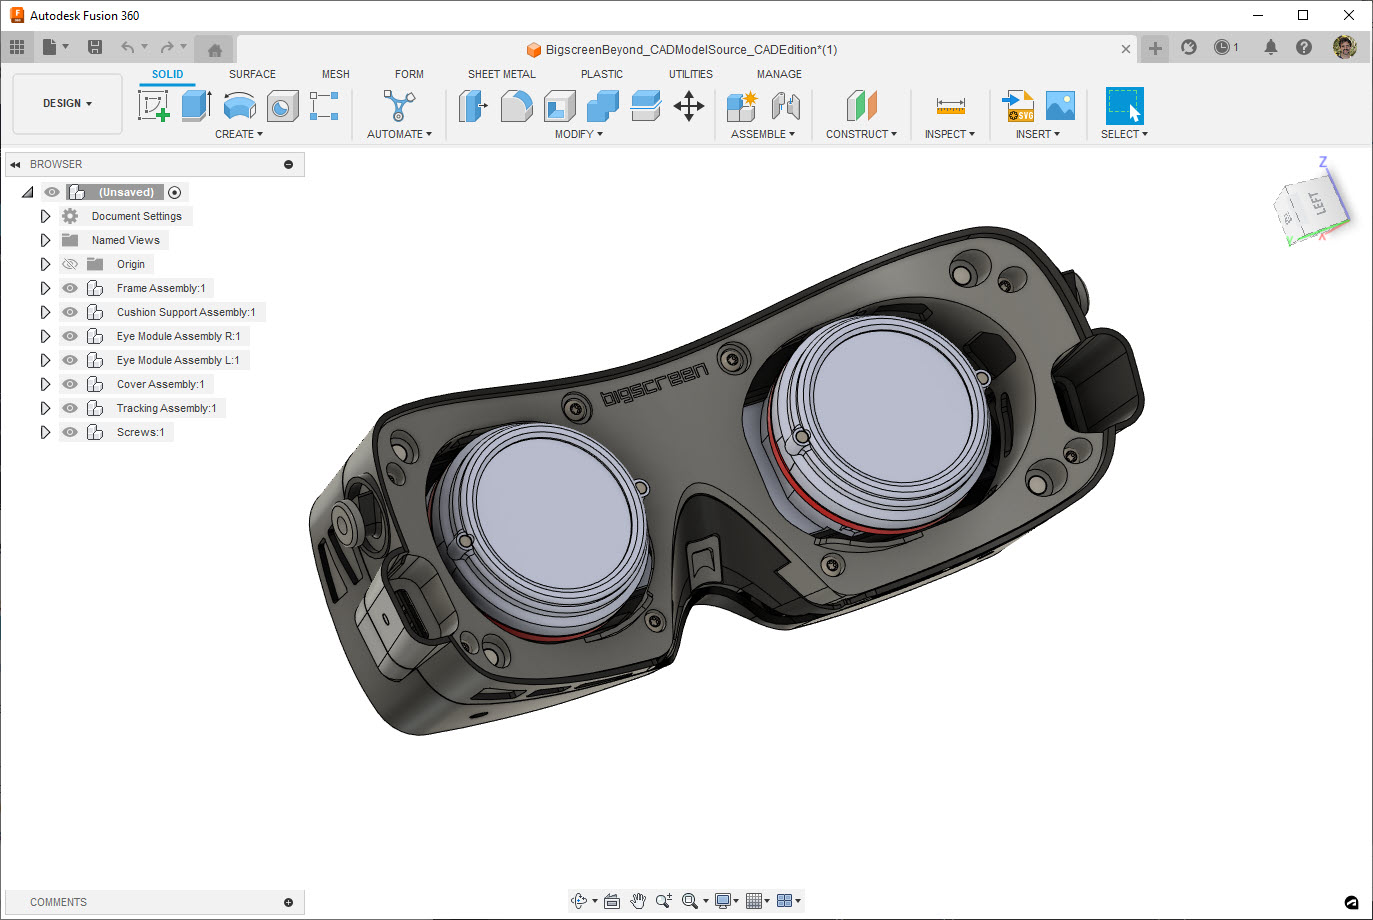Image resolution: width=1373 pixels, height=920 pixels.
Task: Click the Insert Canvas image icon
Action: pos(1060,106)
